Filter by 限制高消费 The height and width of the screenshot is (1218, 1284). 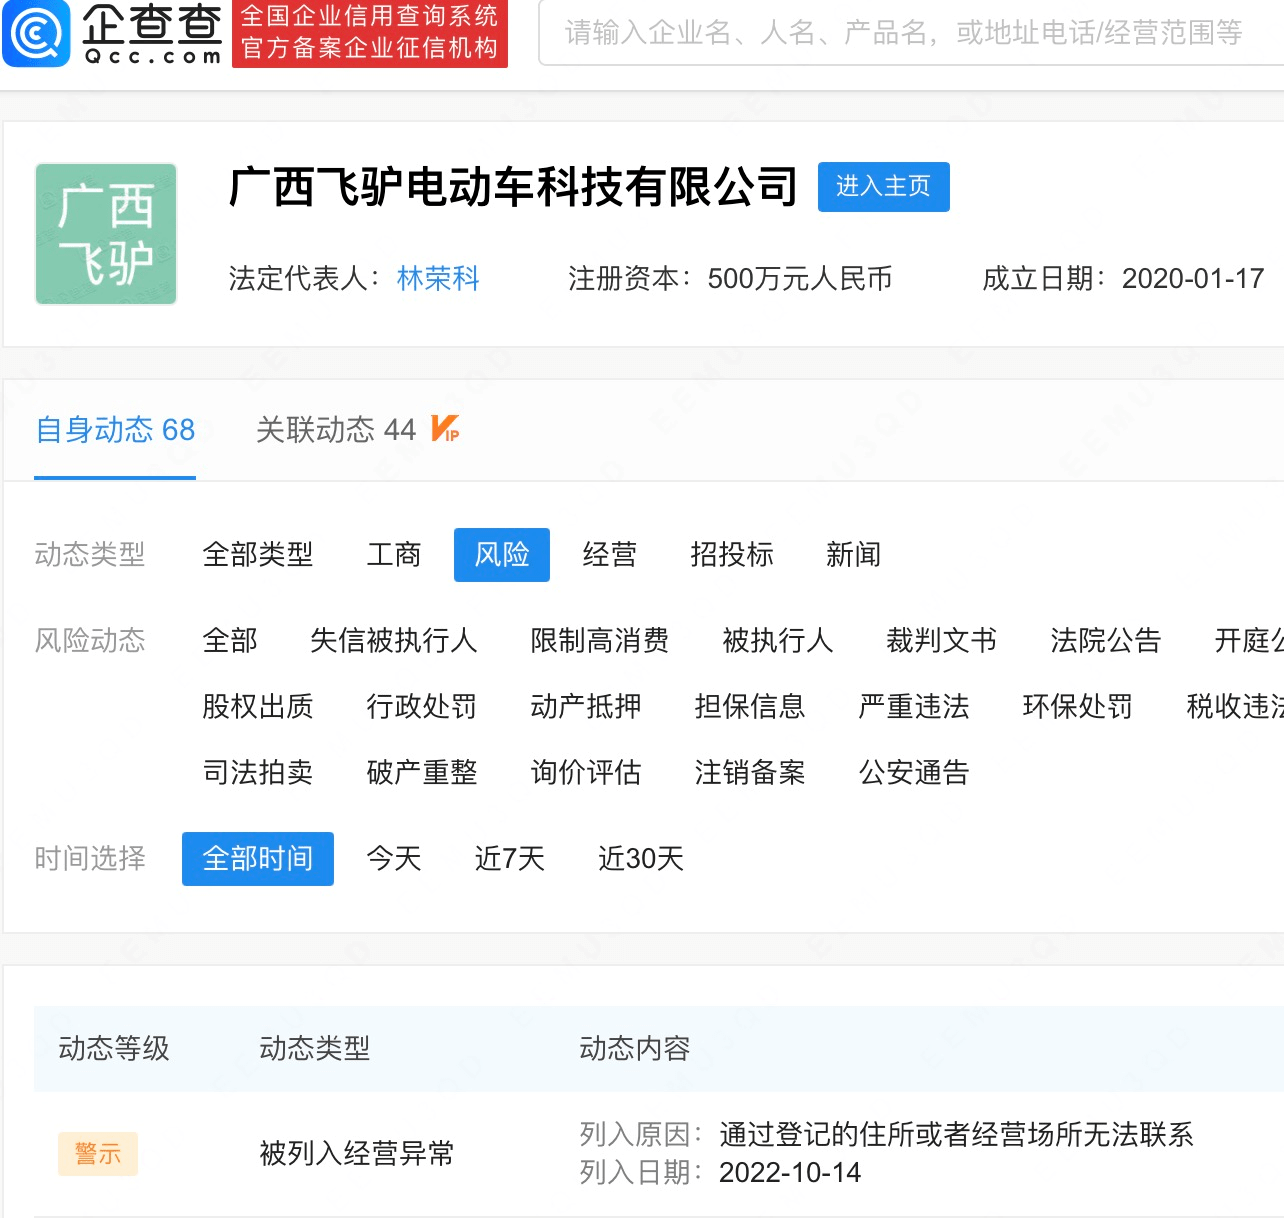pos(600,640)
